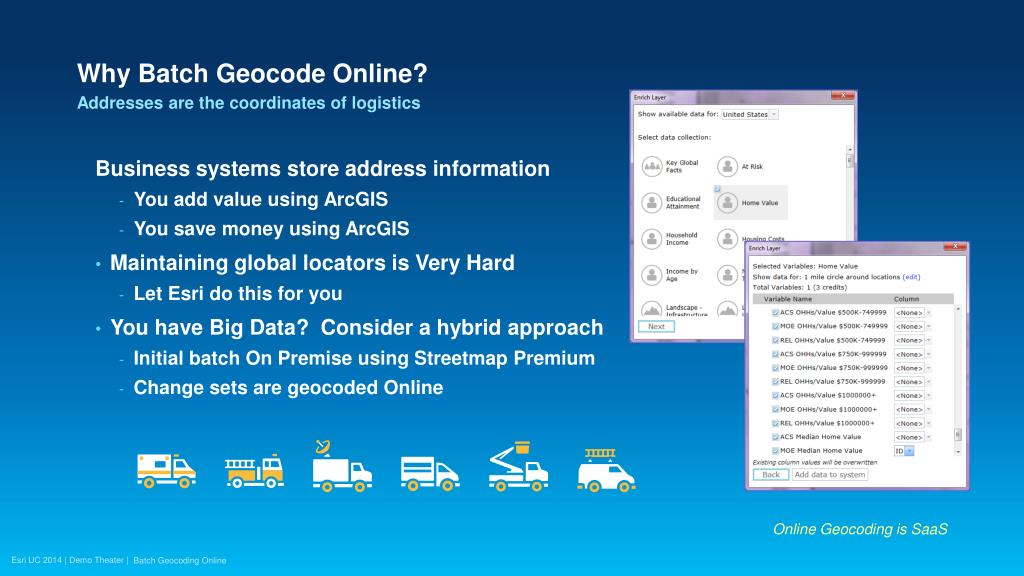The height and width of the screenshot is (576, 1024).
Task: Choose the Educational Attainment data collection
Action: click(652, 203)
